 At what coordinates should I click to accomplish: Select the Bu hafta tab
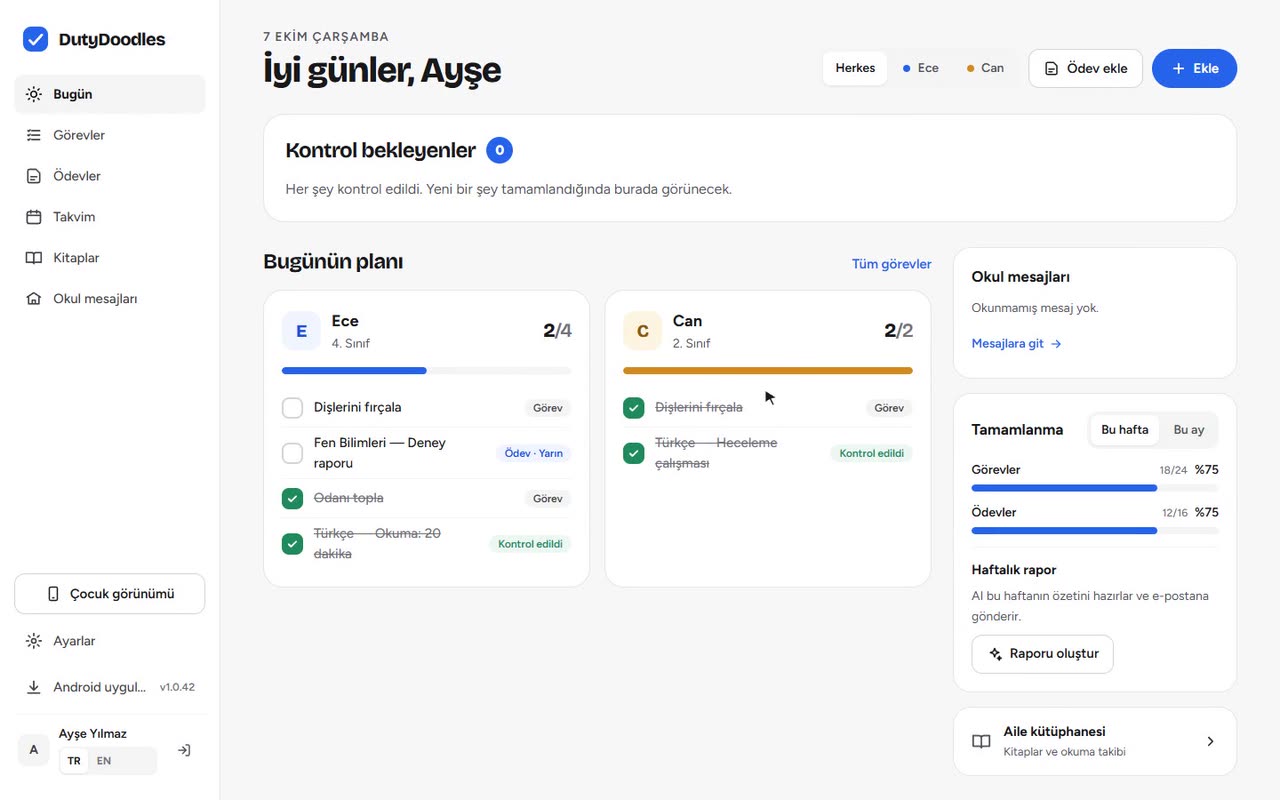pos(1125,430)
